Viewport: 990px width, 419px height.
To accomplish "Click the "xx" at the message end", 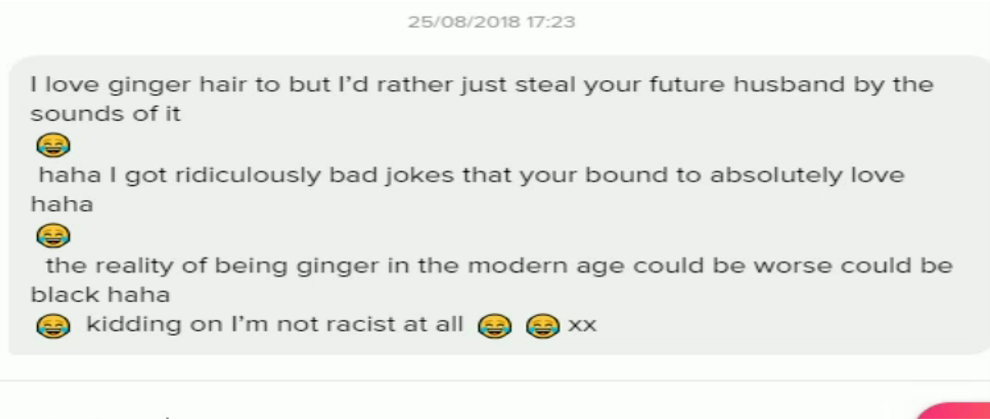I will tap(582, 326).
